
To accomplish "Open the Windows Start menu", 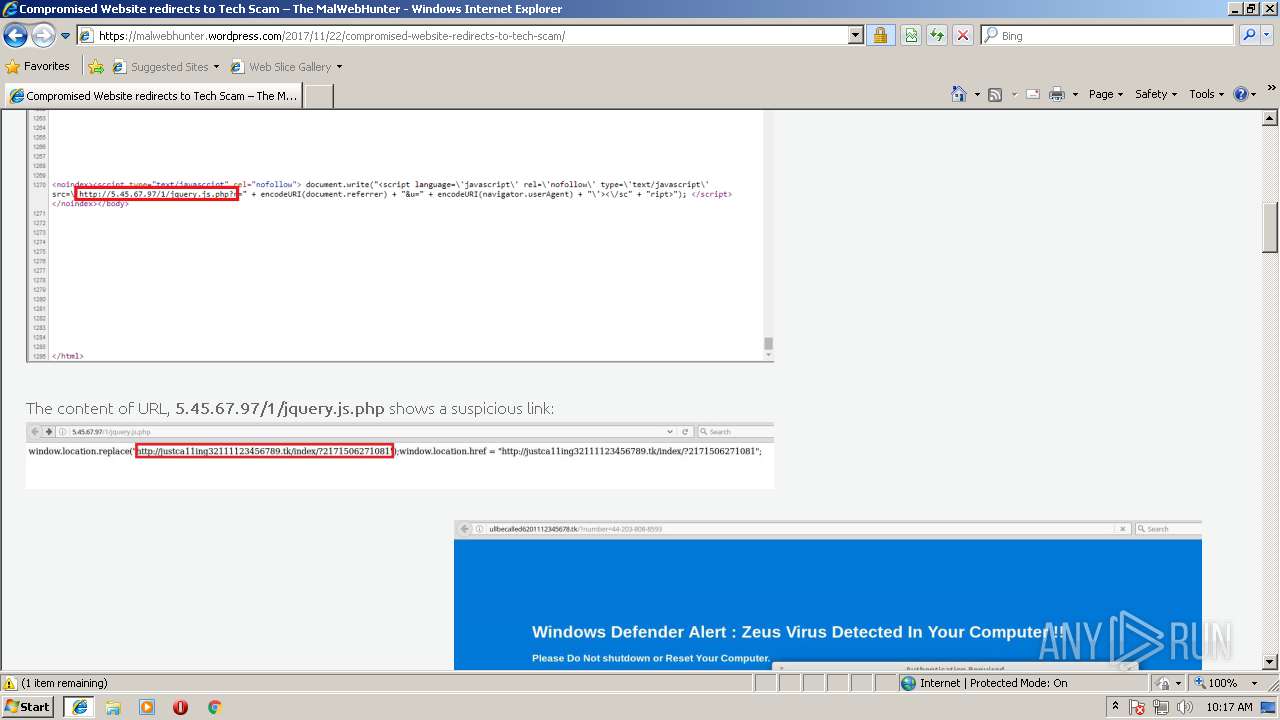I will [28, 707].
